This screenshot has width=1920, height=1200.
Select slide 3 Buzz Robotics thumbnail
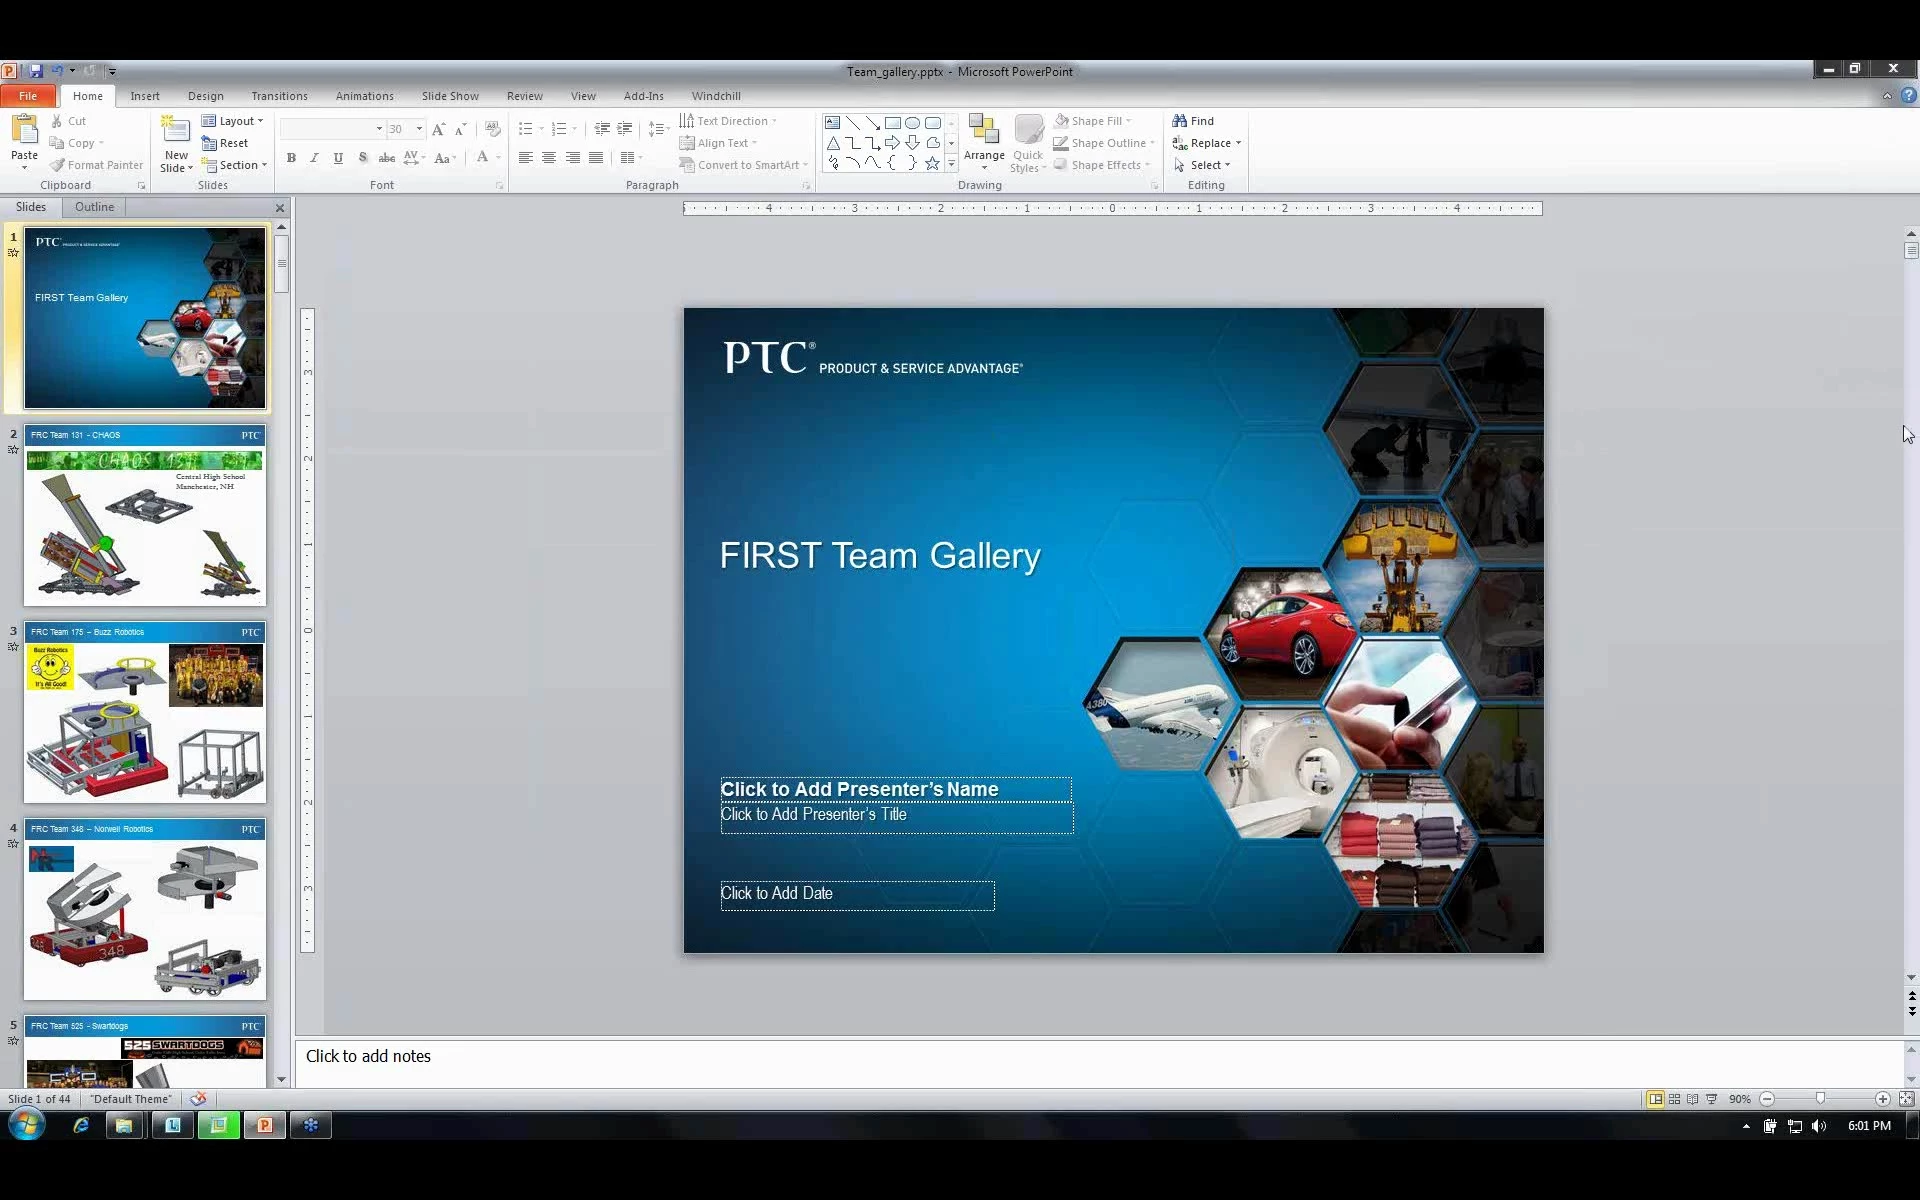click(145, 713)
